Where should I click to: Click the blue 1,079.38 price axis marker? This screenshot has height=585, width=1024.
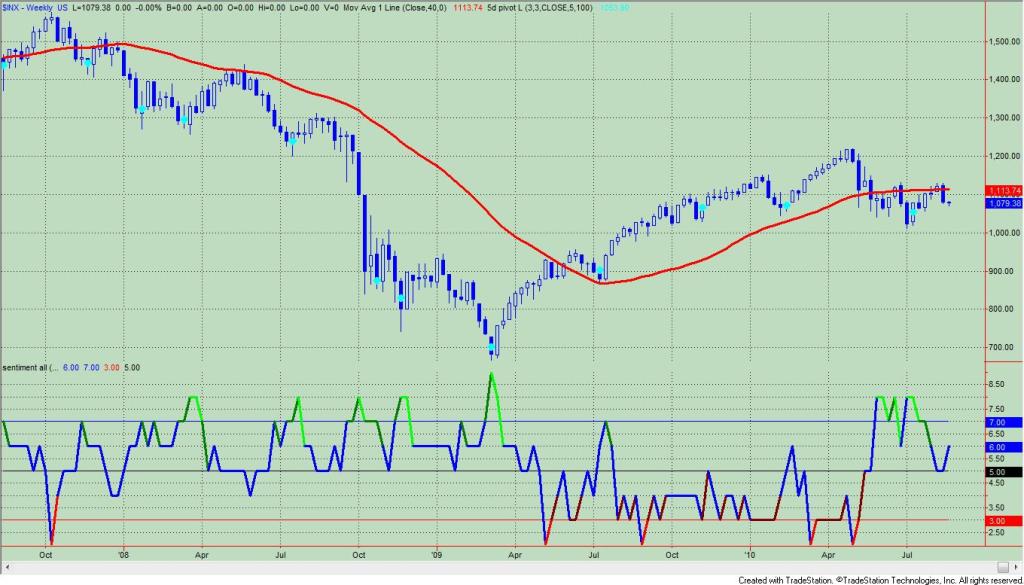(x=1004, y=203)
